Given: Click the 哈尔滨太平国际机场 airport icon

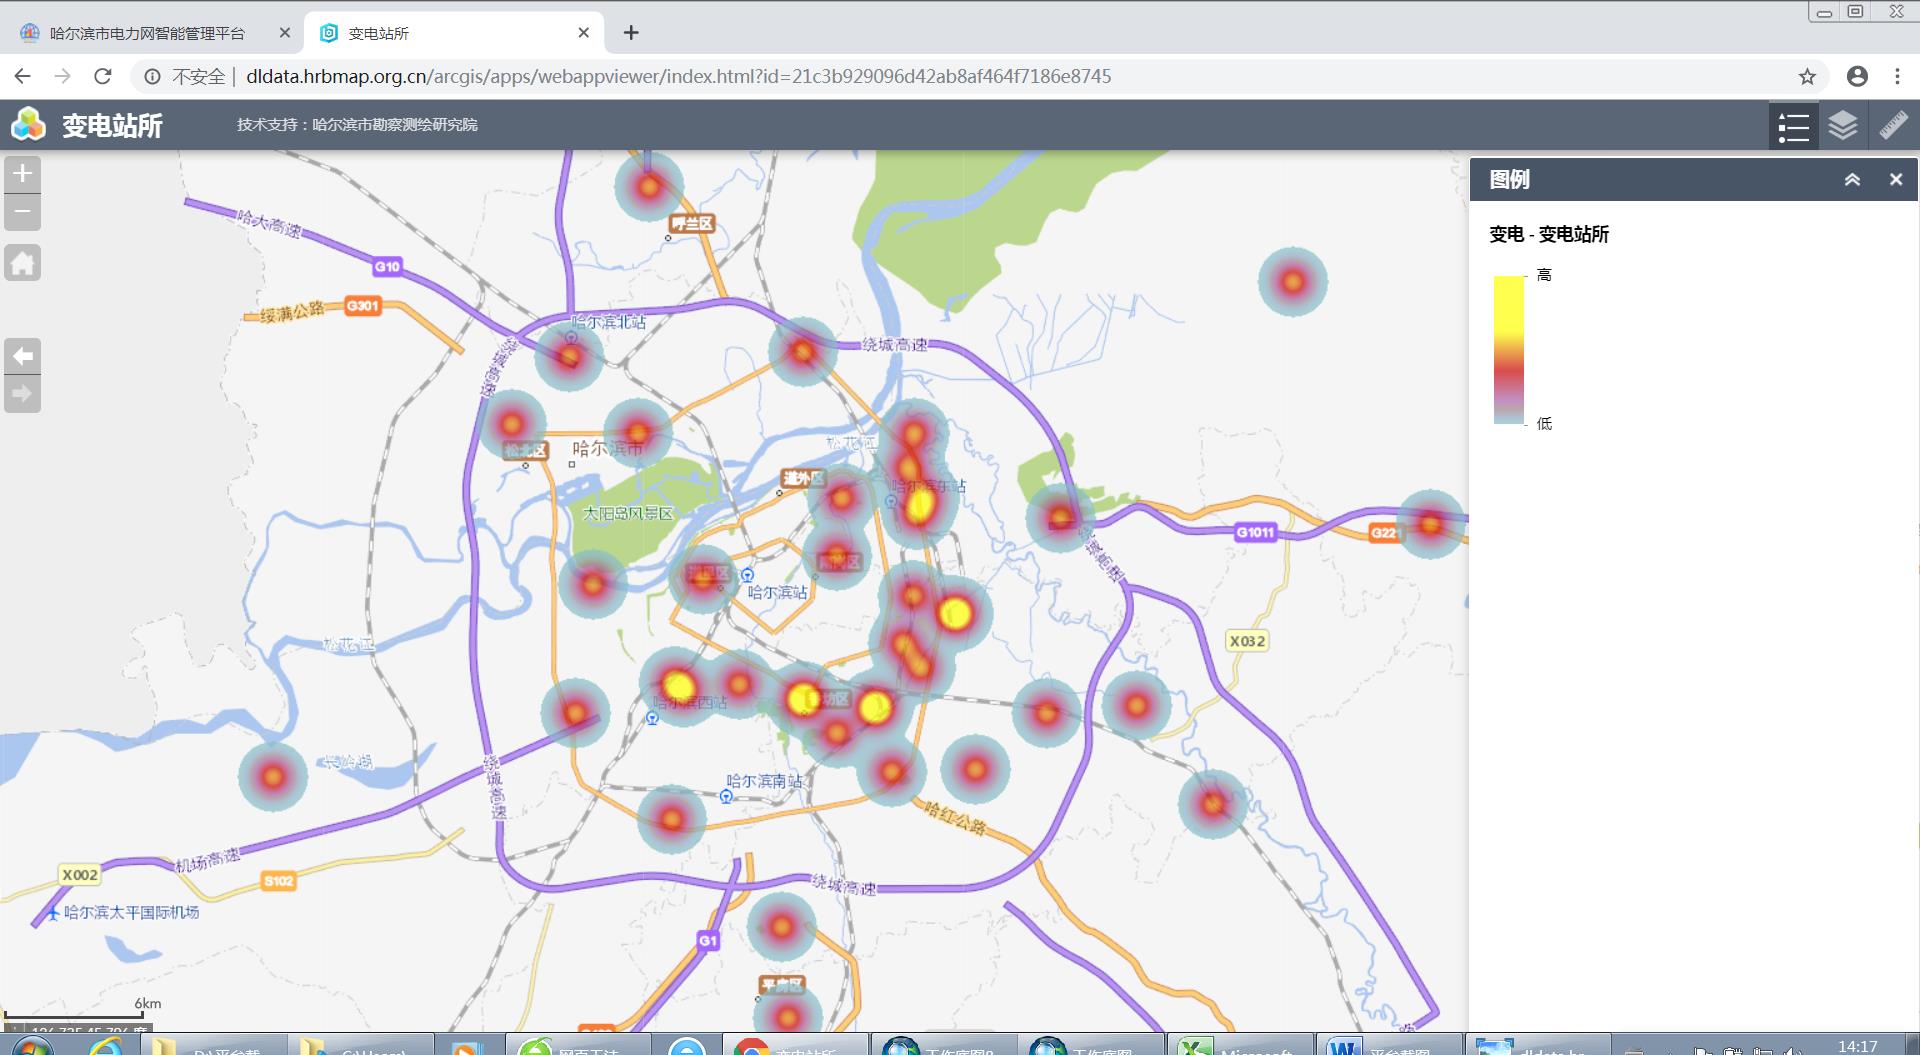Looking at the screenshot, I should pos(53,913).
